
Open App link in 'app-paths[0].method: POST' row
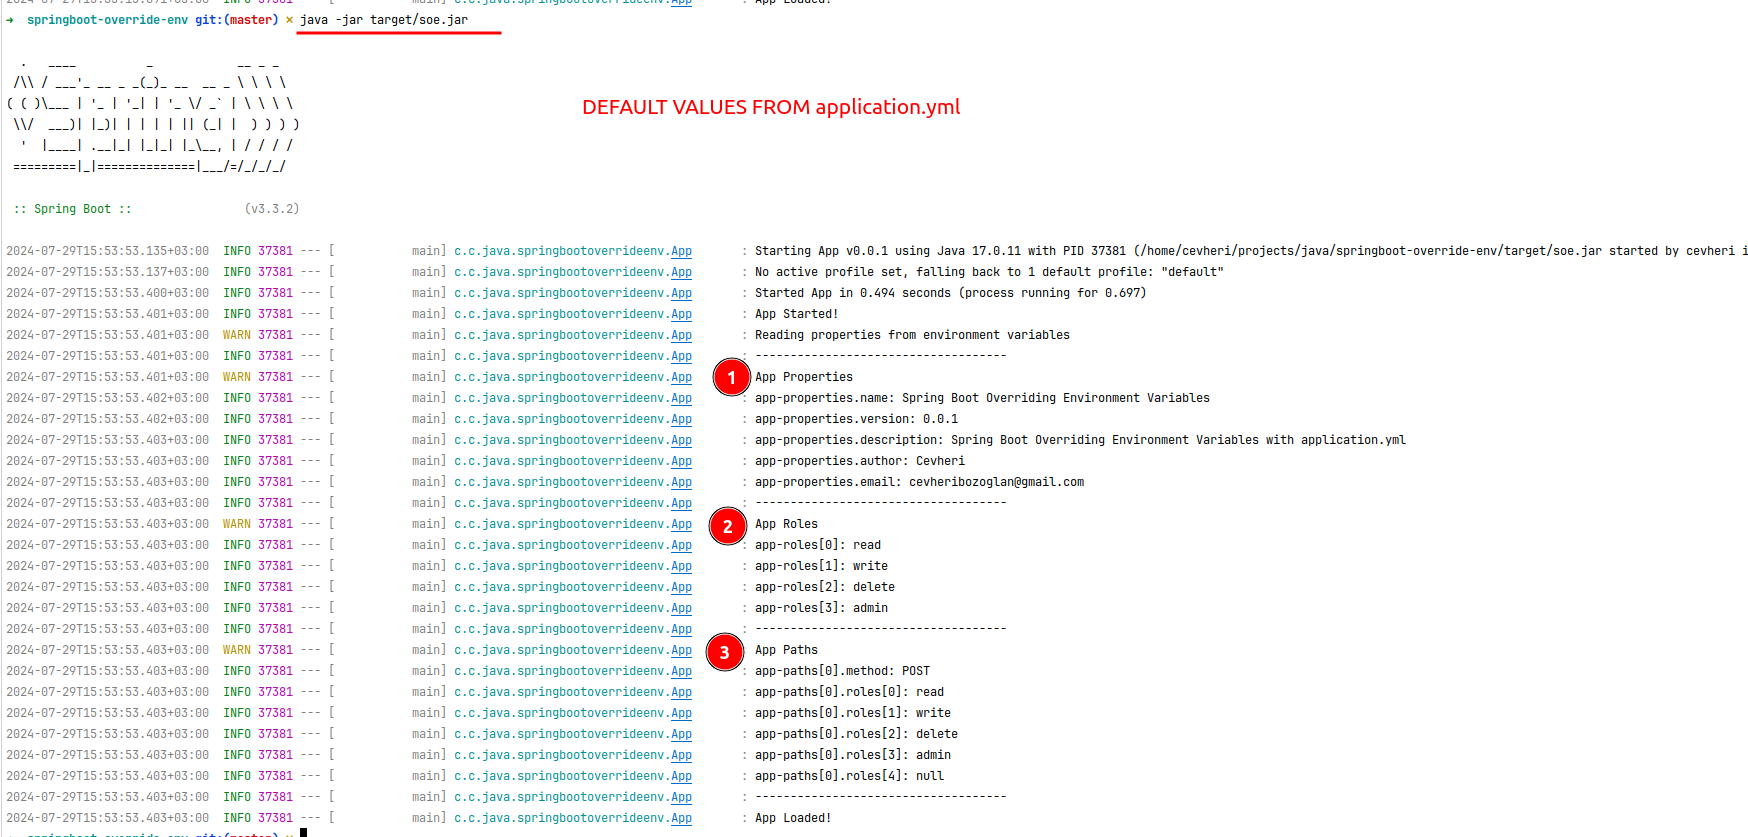[x=681, y=671]
